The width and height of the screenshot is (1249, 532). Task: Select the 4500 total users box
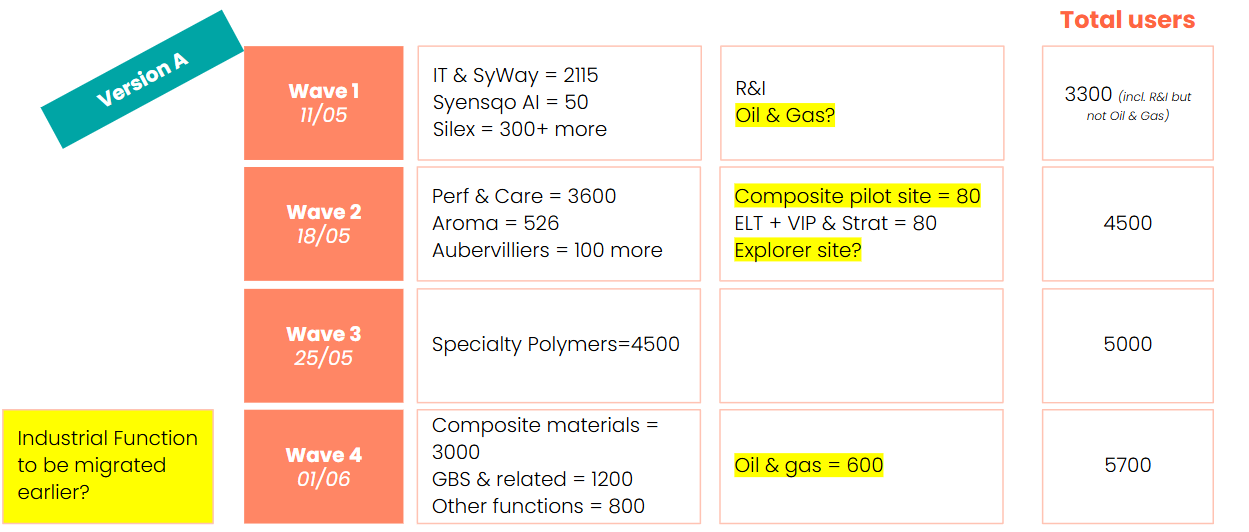[1127, 224]
